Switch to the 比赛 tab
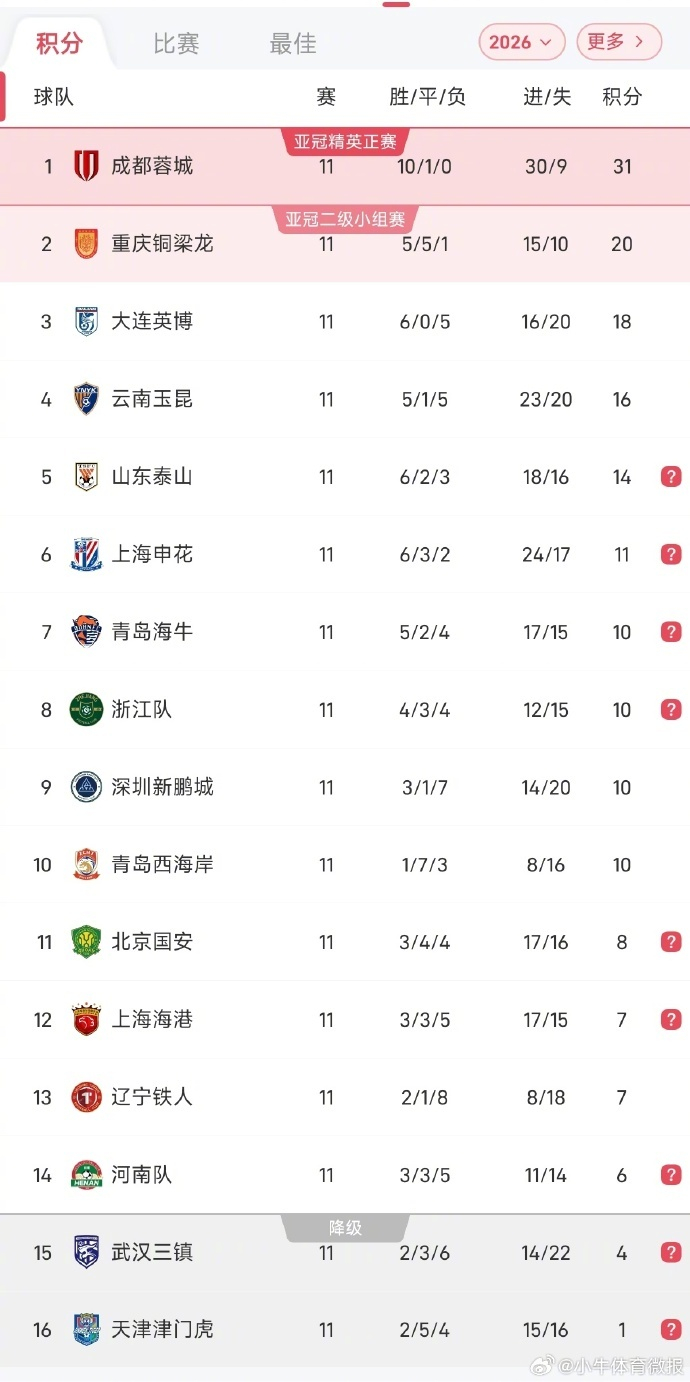Viewport: 690px width, 1382px height. (x=177, y=44)
